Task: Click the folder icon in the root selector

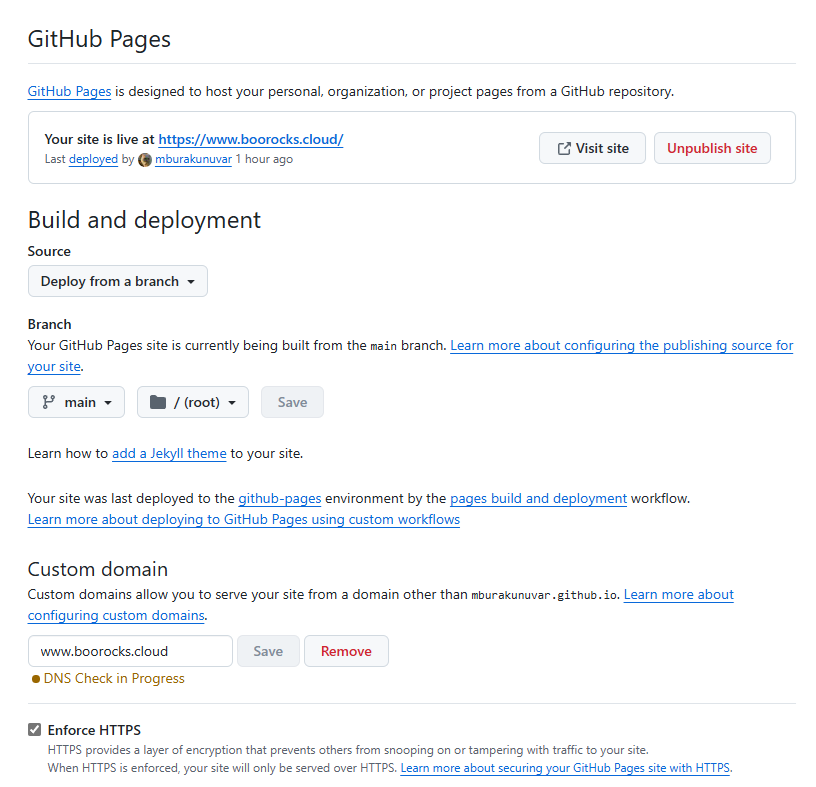Action: coord(158,401)
